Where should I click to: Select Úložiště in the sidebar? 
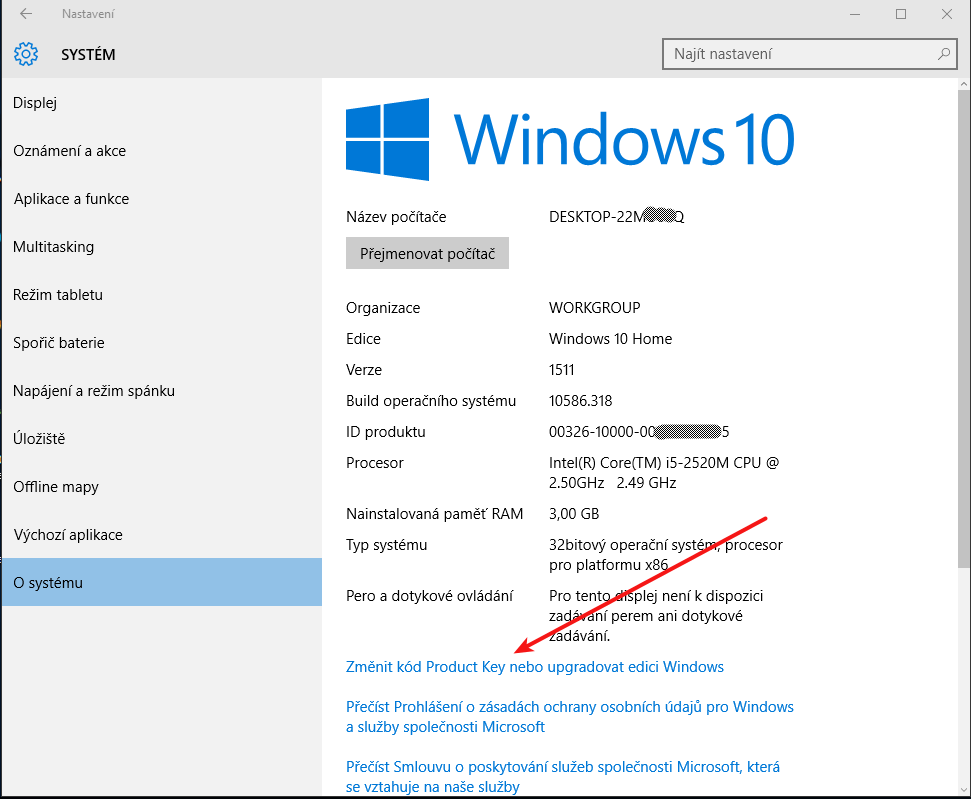click(39, 439)
